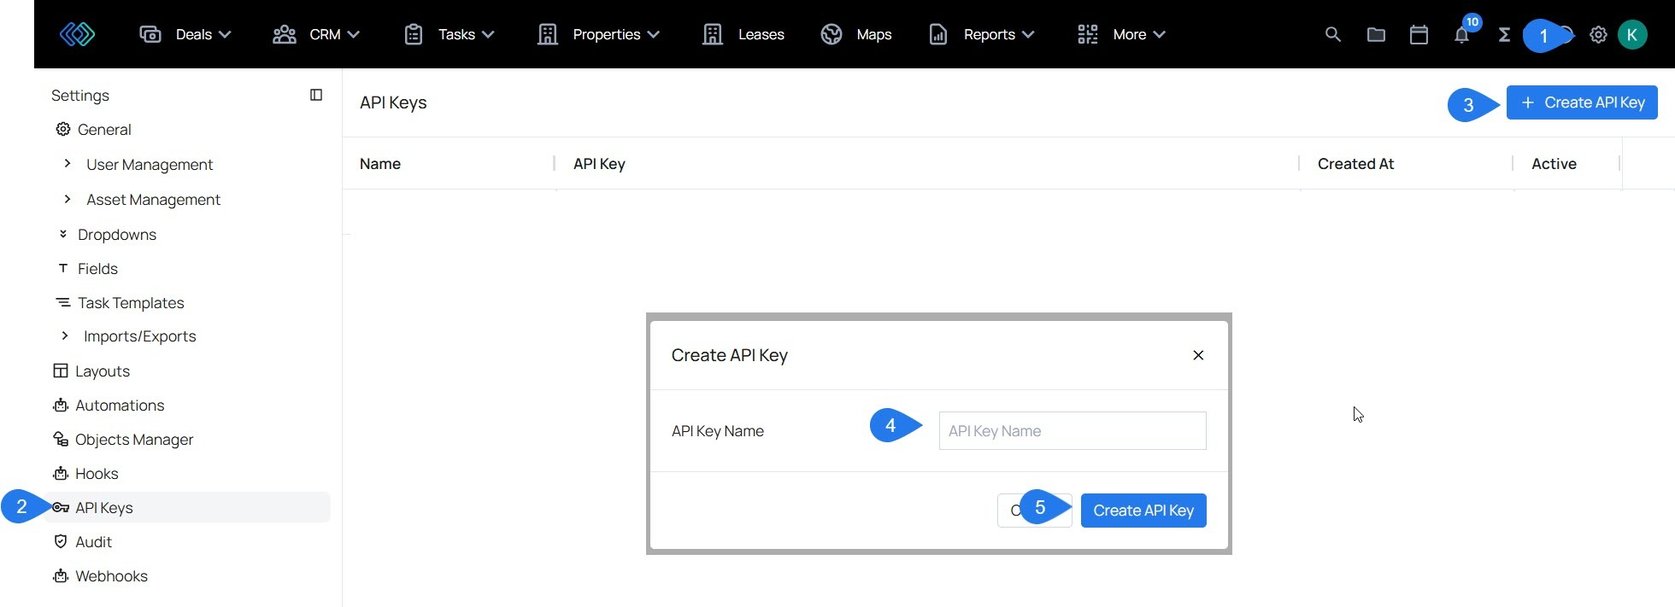Select Fields in Settings sidebar
This screenshot has height=607, width=1675.
tap(98, 268)
